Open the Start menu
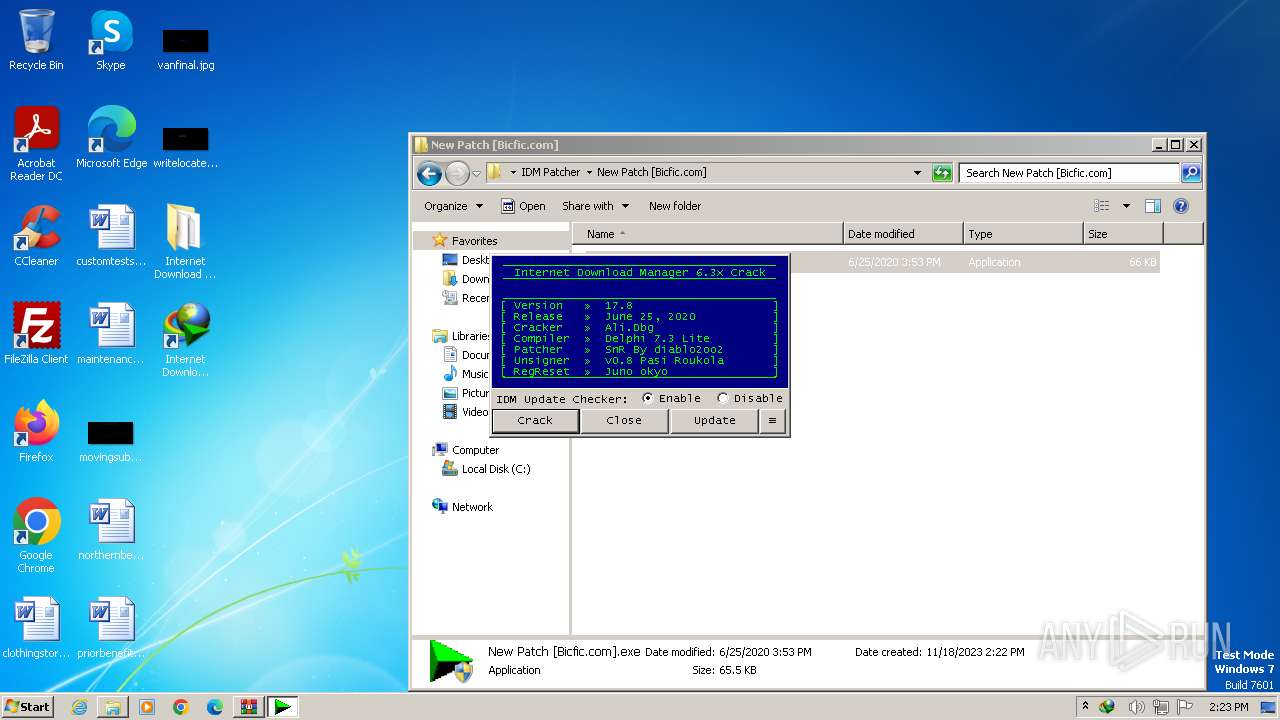This screenshot has height=720, width=1280. [28, 707]
